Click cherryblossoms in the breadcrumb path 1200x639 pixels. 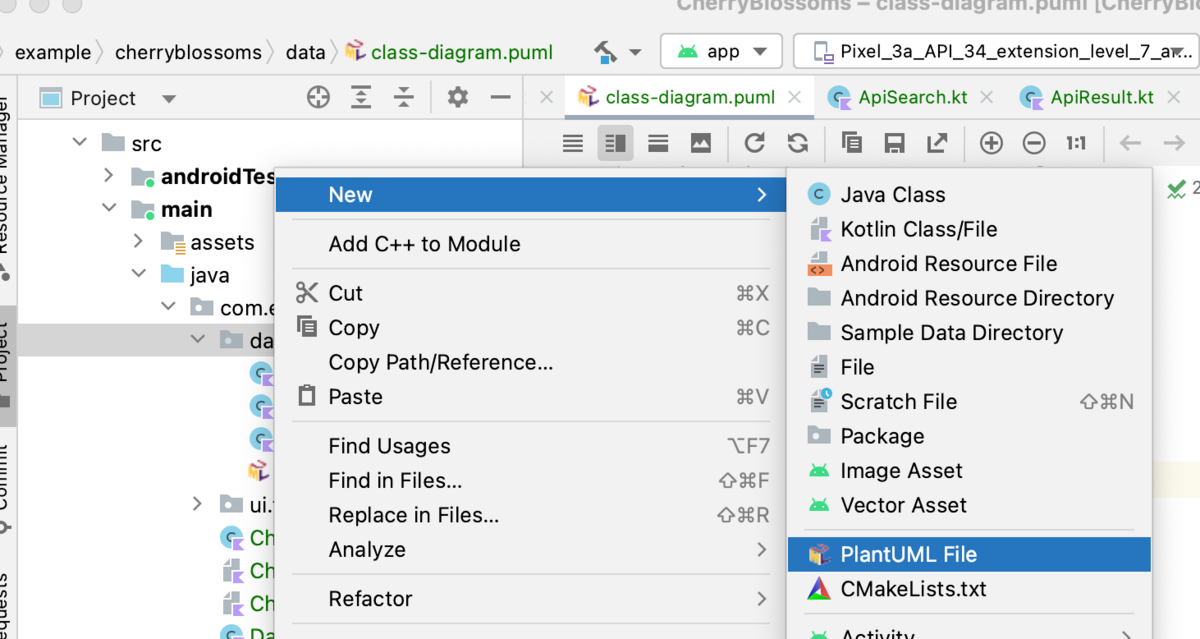[188, 52]
